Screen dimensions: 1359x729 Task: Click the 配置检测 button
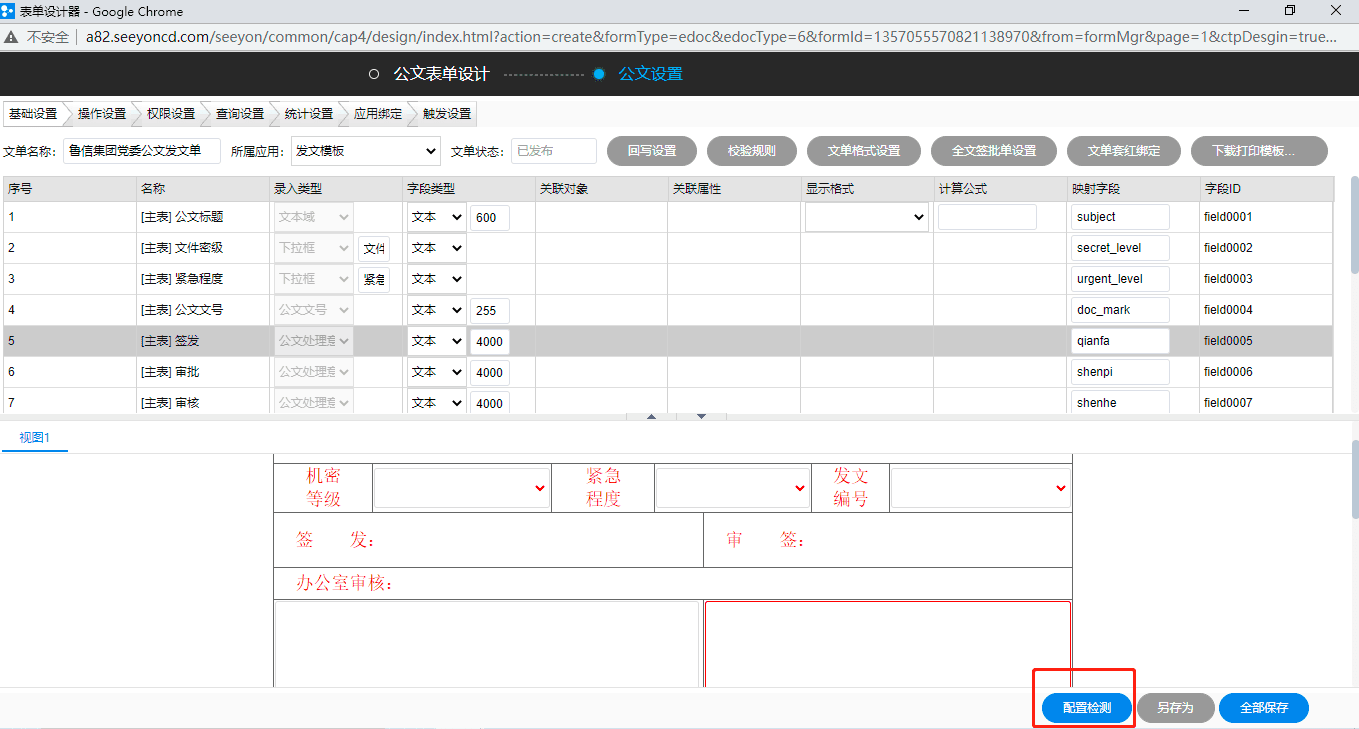click(1087, 708)
